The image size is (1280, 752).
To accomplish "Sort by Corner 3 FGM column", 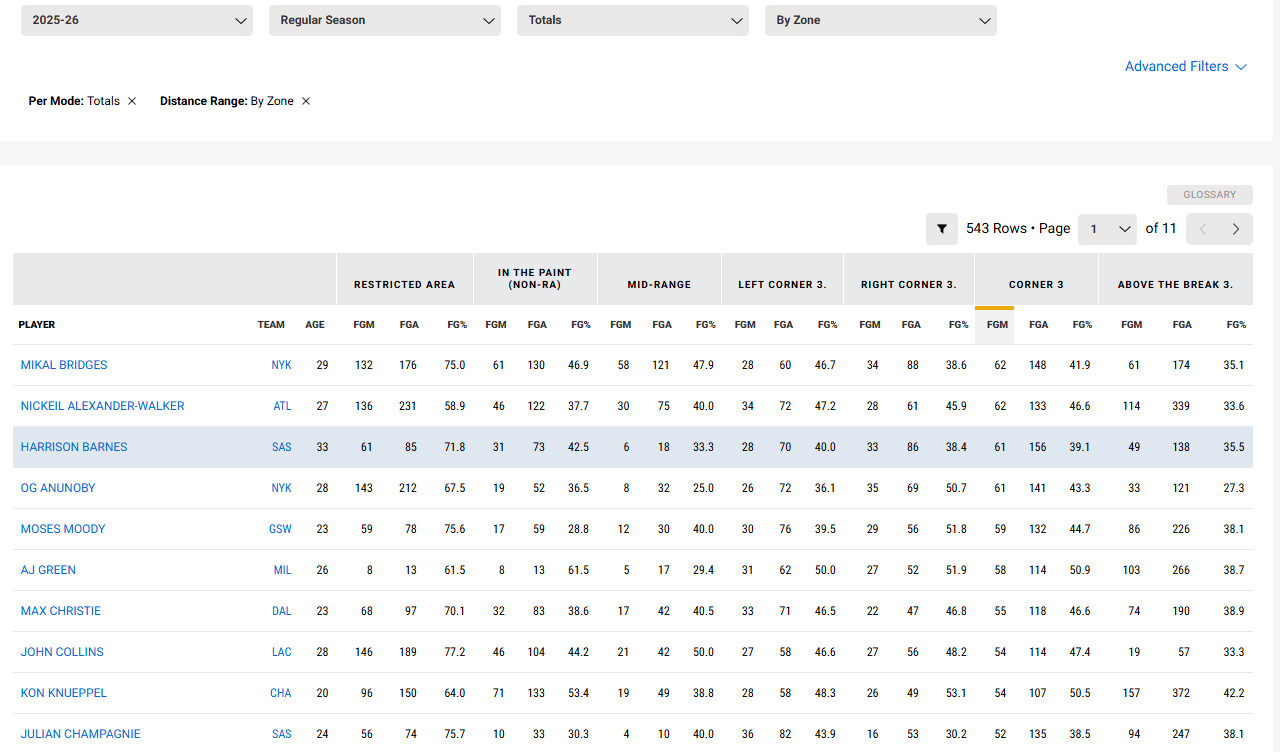I will tap(997, 325).
